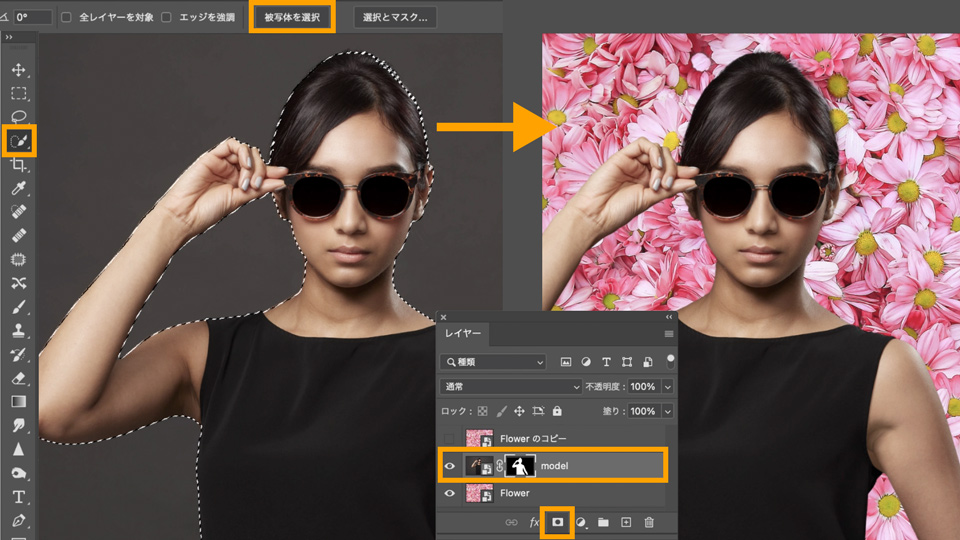
Task: Toggle lock position icon
Action: coord(519,411)
